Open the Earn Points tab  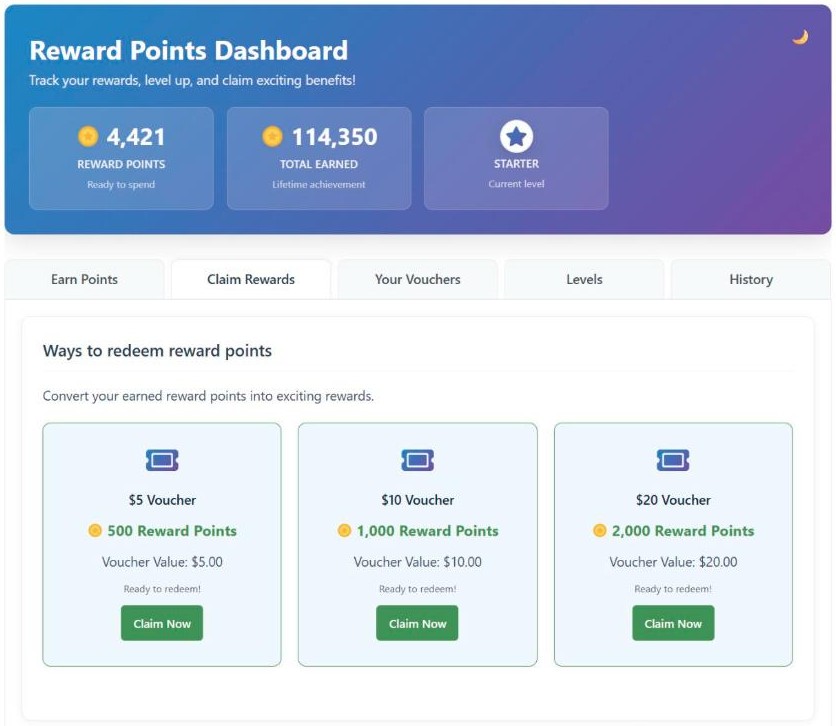coord(84,279)
